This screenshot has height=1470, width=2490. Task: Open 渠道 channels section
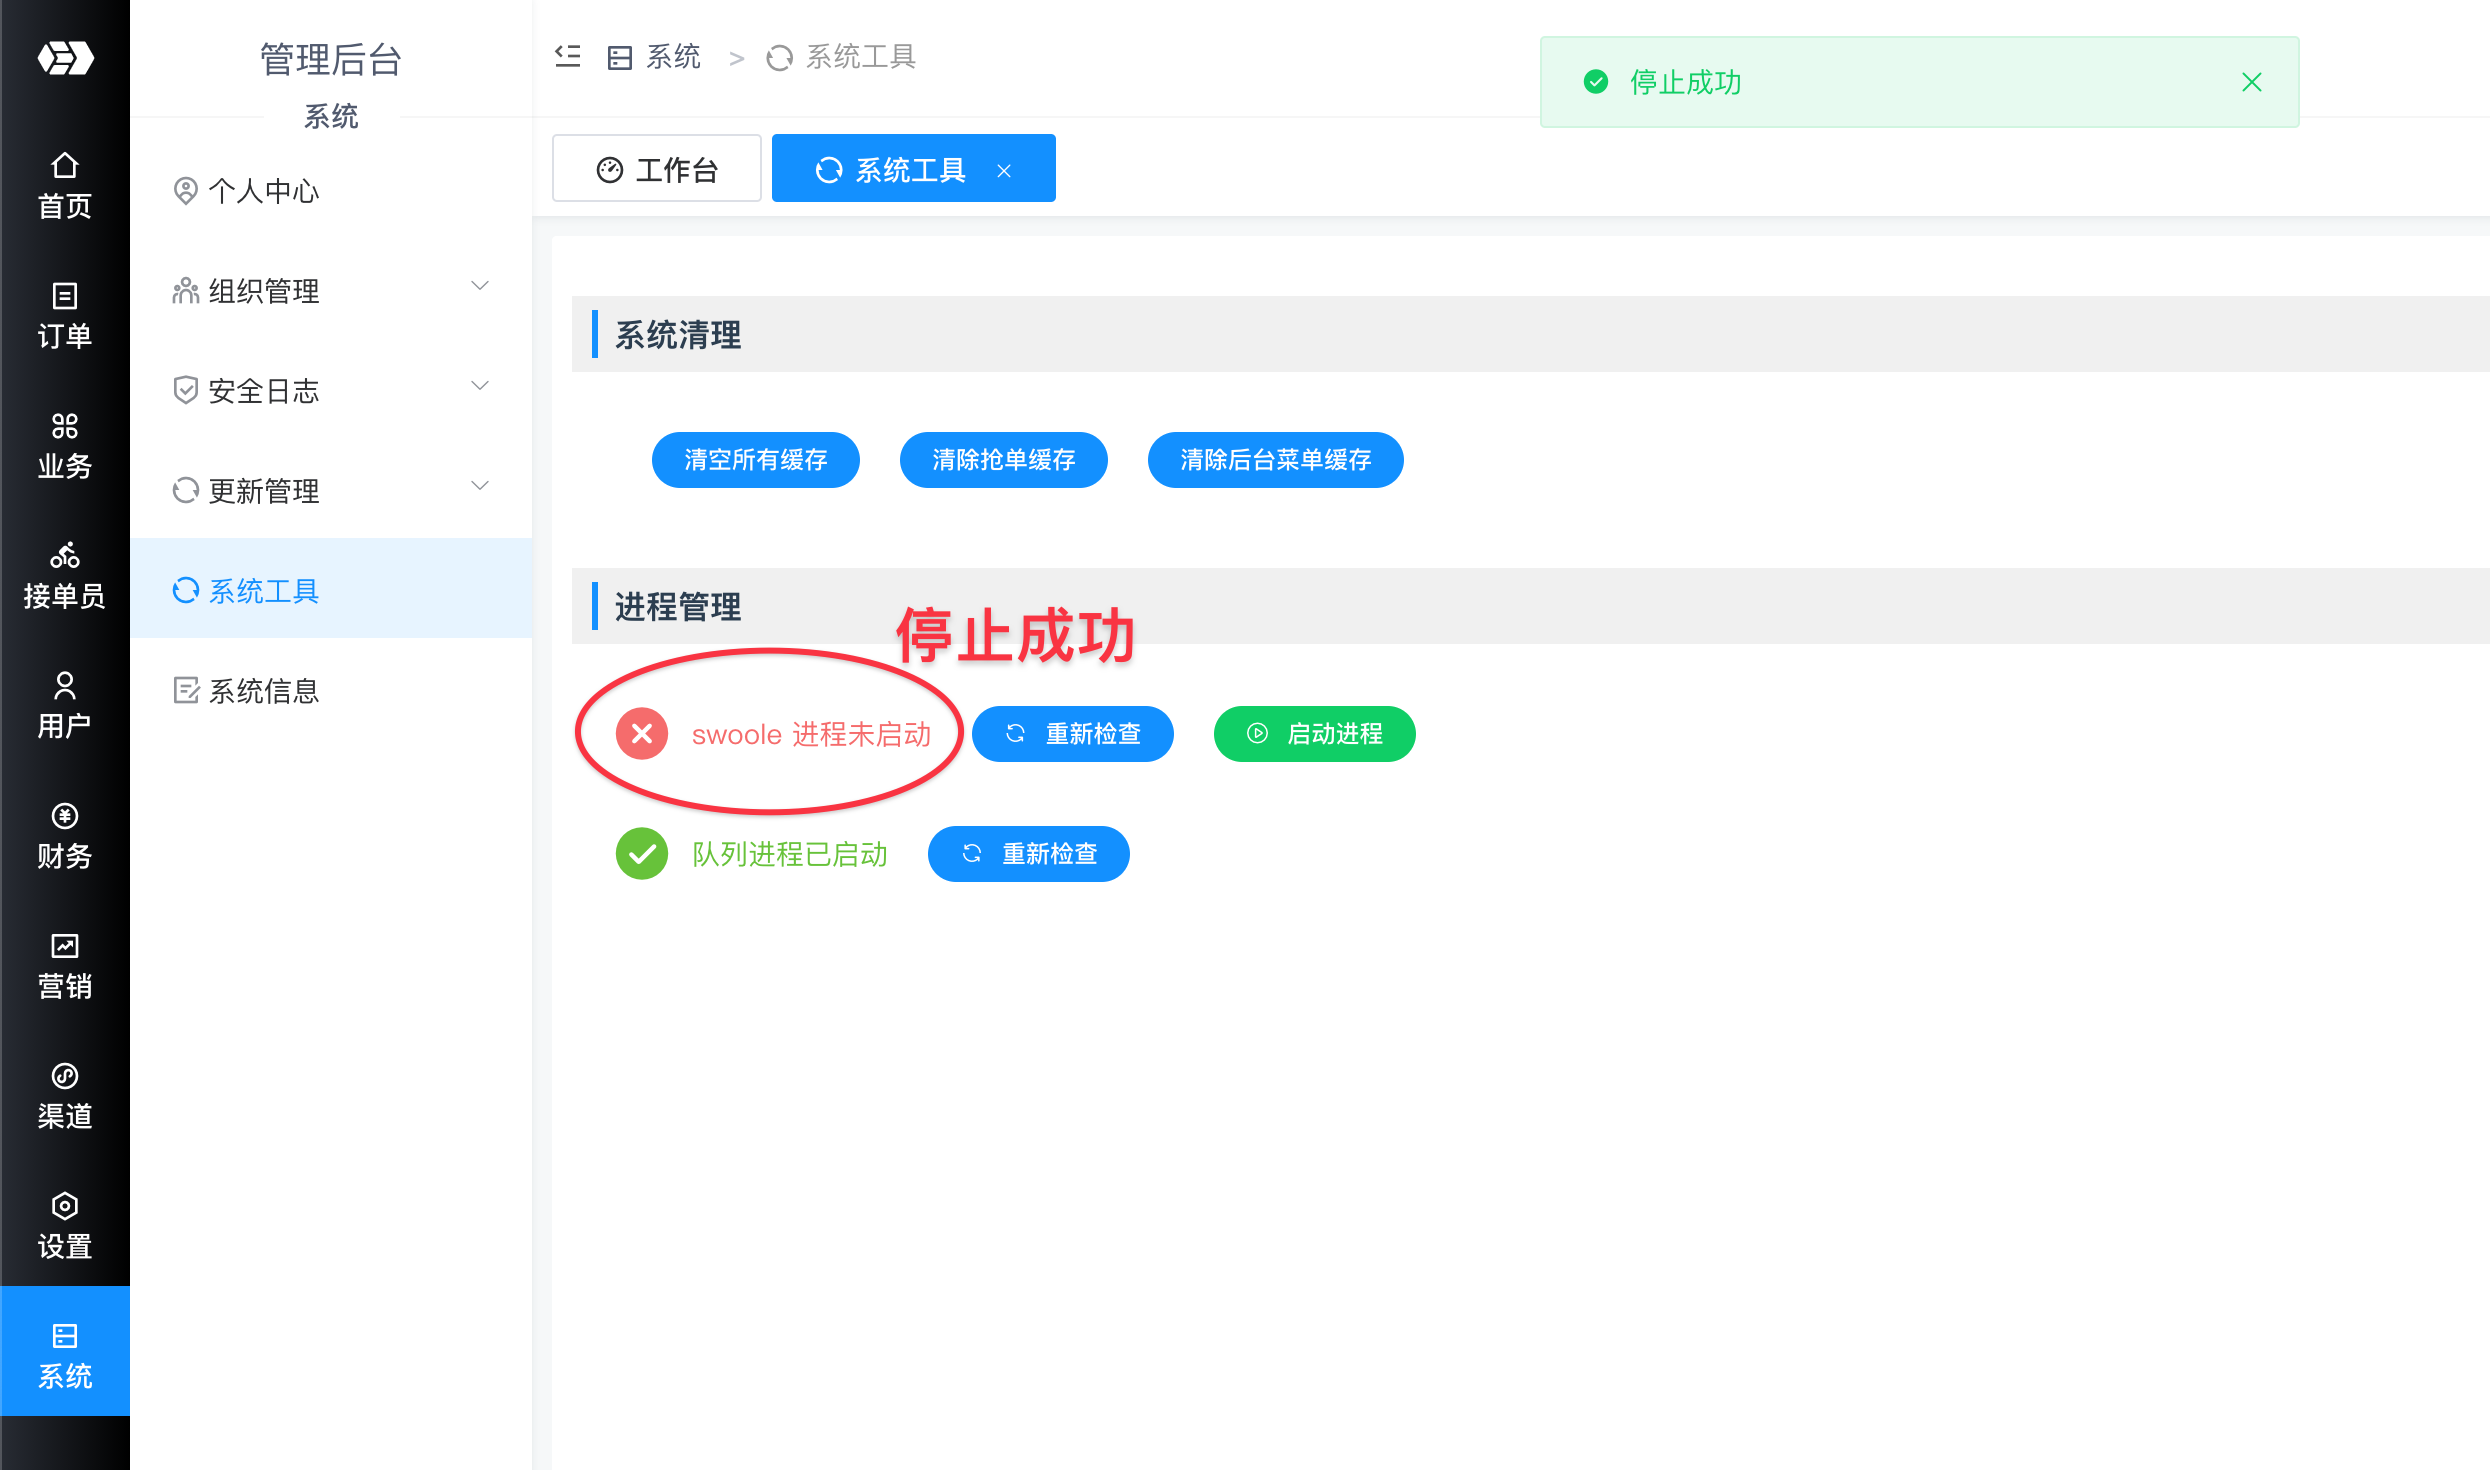click(65, 1096)
